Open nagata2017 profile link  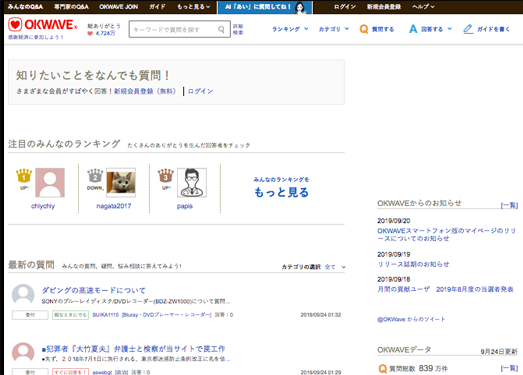(114, 206)
